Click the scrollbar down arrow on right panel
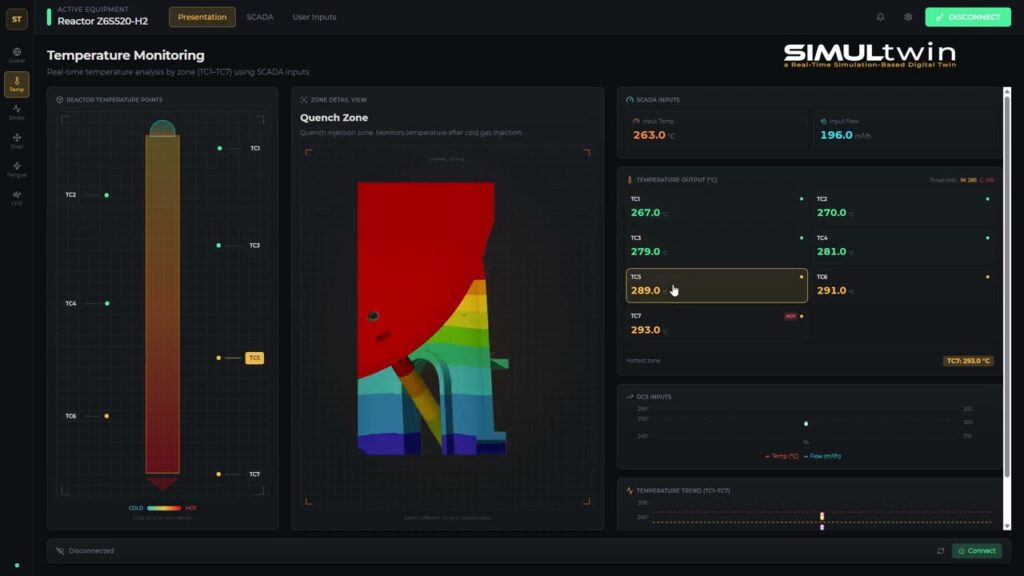Screen dimensions: 1024x576 (x=1007, y=526)
